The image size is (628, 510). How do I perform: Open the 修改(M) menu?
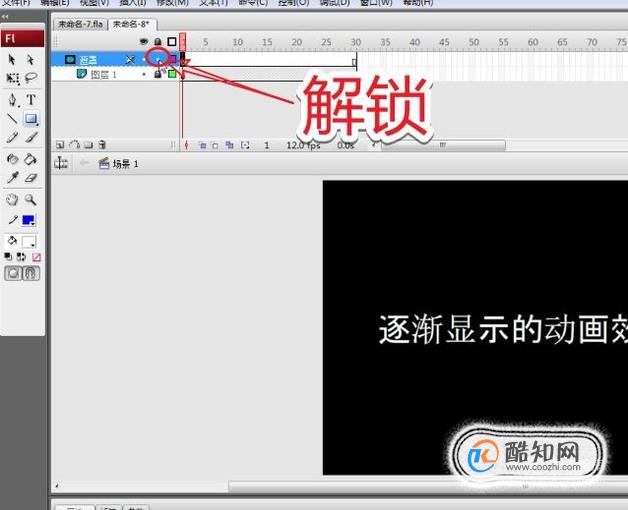(x=172, y=3)
